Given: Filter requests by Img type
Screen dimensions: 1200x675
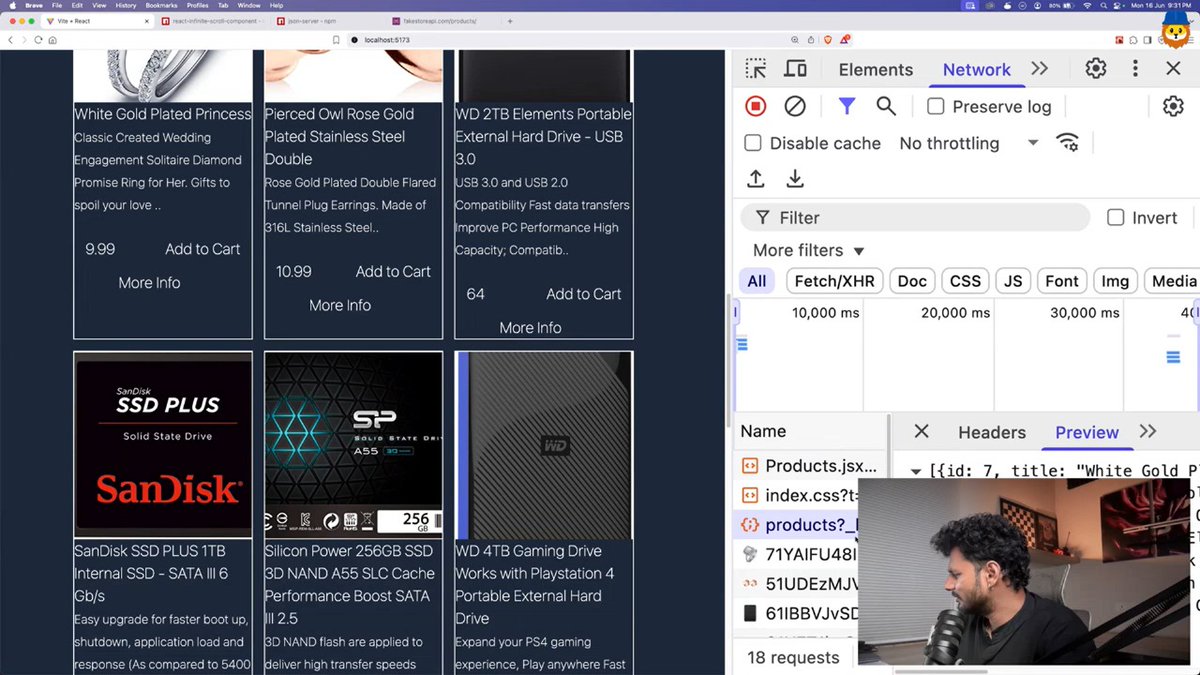Looking at the screenshot, I should point(1115,281).
